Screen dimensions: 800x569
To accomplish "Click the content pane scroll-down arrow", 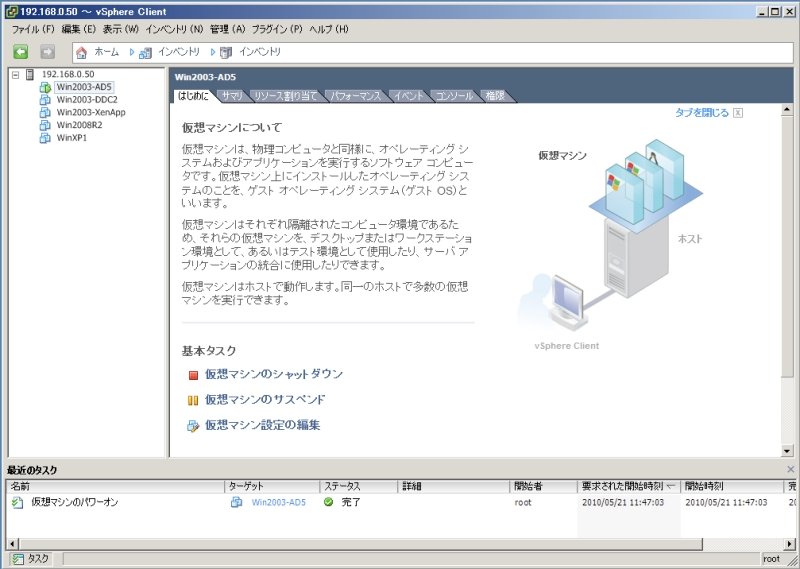I will click(786, 451).
